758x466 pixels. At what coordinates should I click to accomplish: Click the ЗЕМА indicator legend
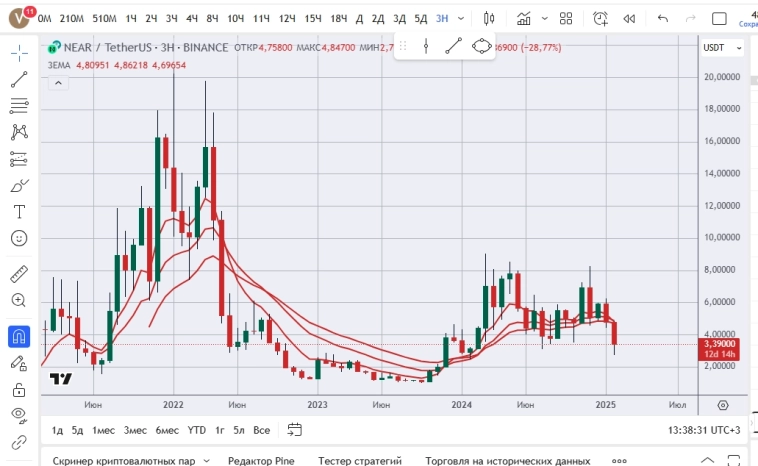pyautogui.click(x=59, y=65)
